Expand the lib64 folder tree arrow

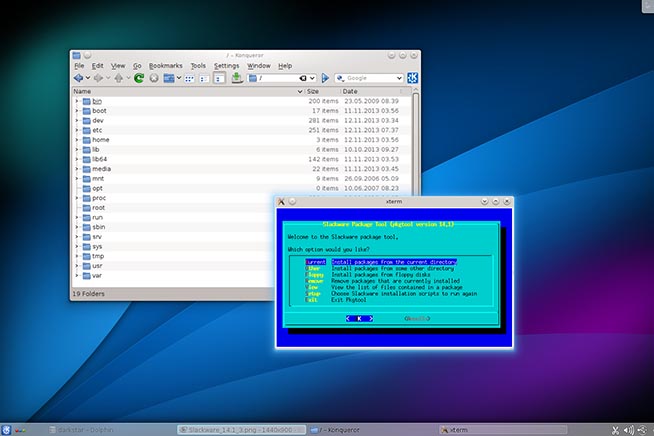77,159
